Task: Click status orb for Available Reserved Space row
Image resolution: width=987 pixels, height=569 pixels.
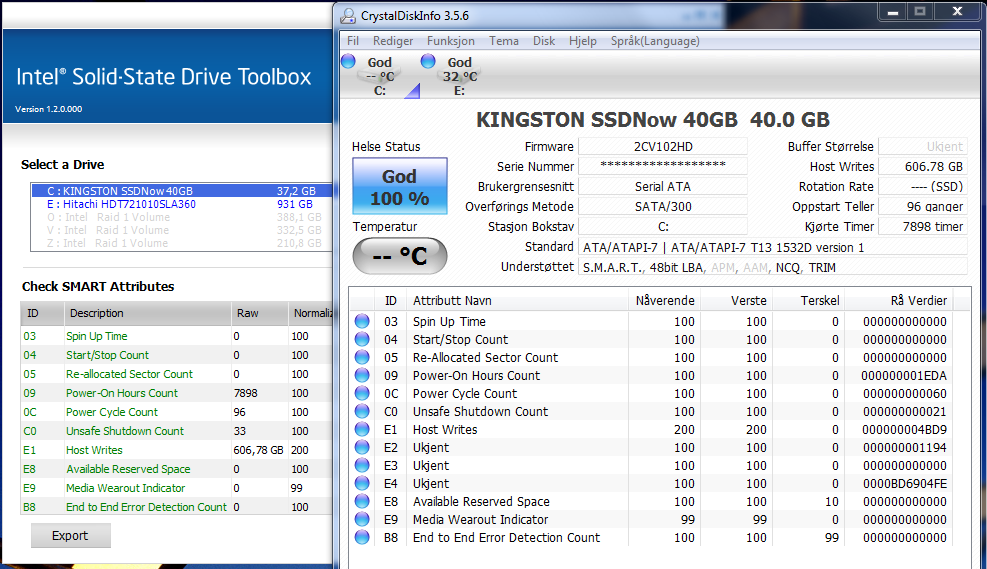Action: [362, 502]
